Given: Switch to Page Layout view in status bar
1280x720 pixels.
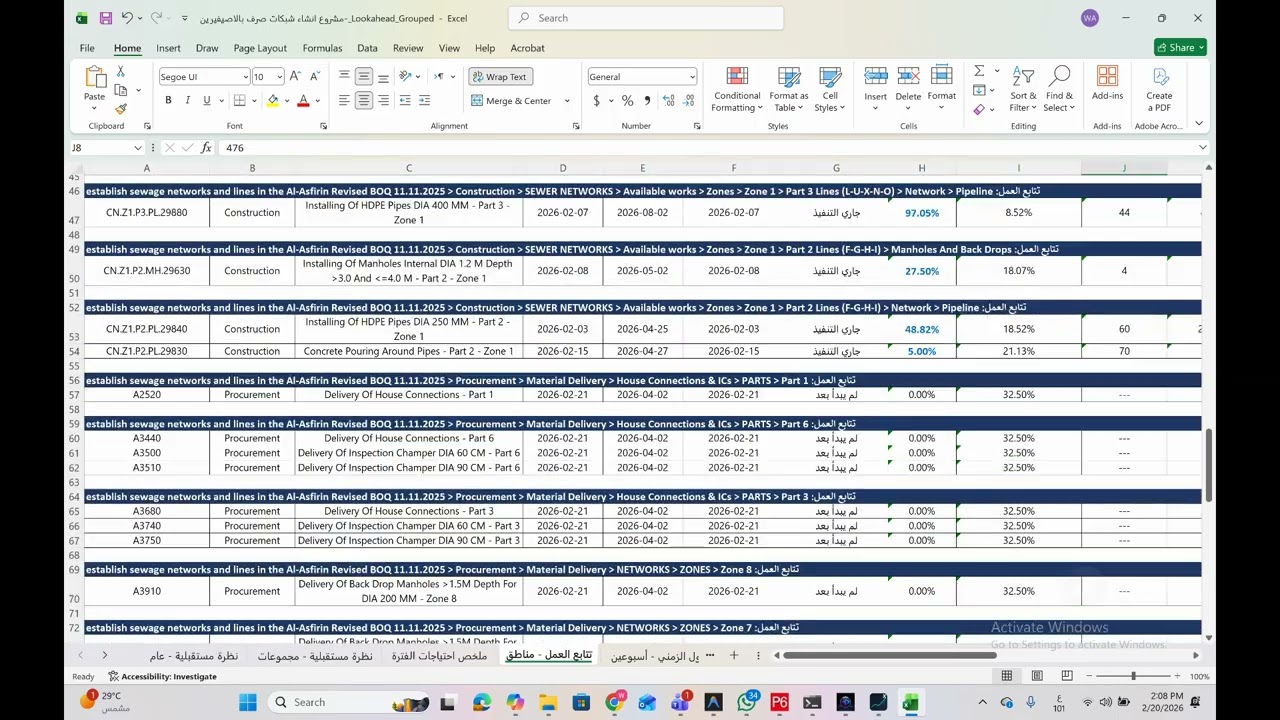Looking at the screenshot, I should 1037,676.
